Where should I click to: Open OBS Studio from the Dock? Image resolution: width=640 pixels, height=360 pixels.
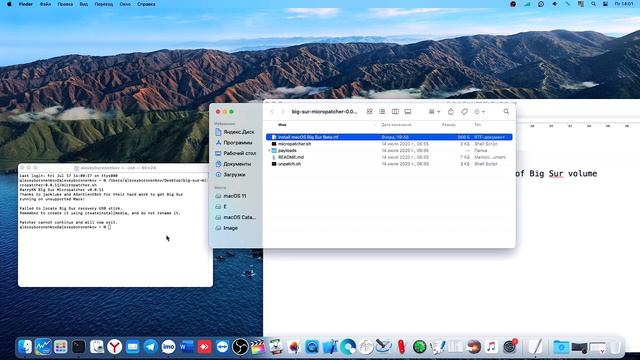click(x=240, y=347)
